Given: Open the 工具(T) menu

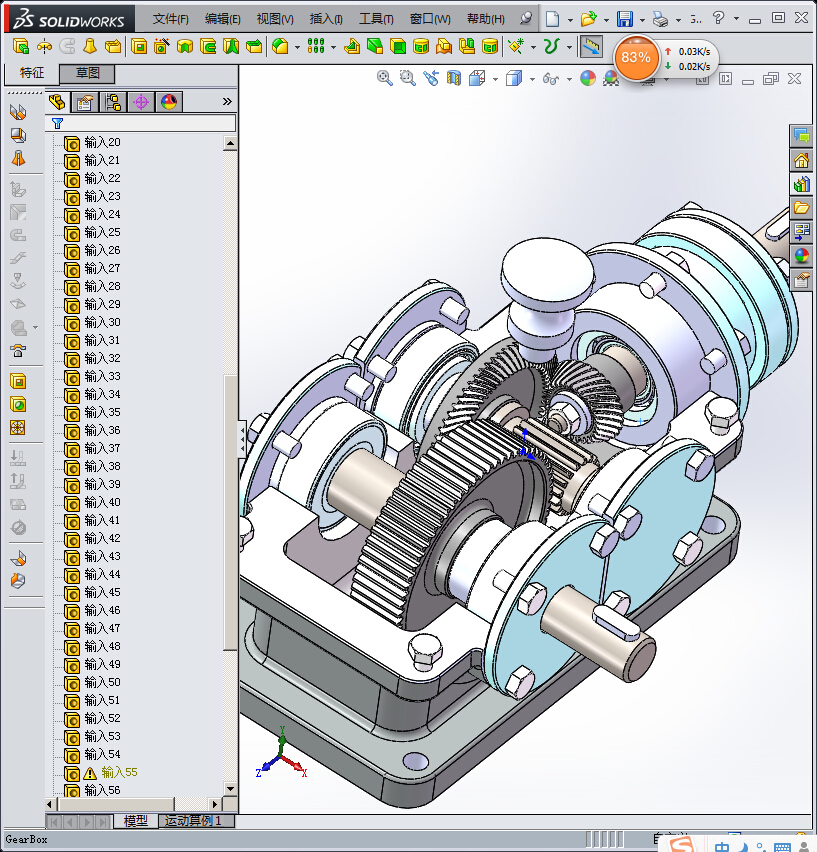Looking at the screenshot, I should [376, 19].
